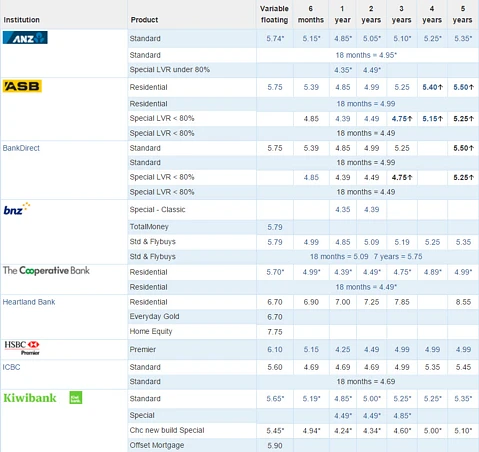Viewport: 479px width, 452px height.
Task: Select ANZ '18 months = 4.95' row
Action: tap(366, 55)
